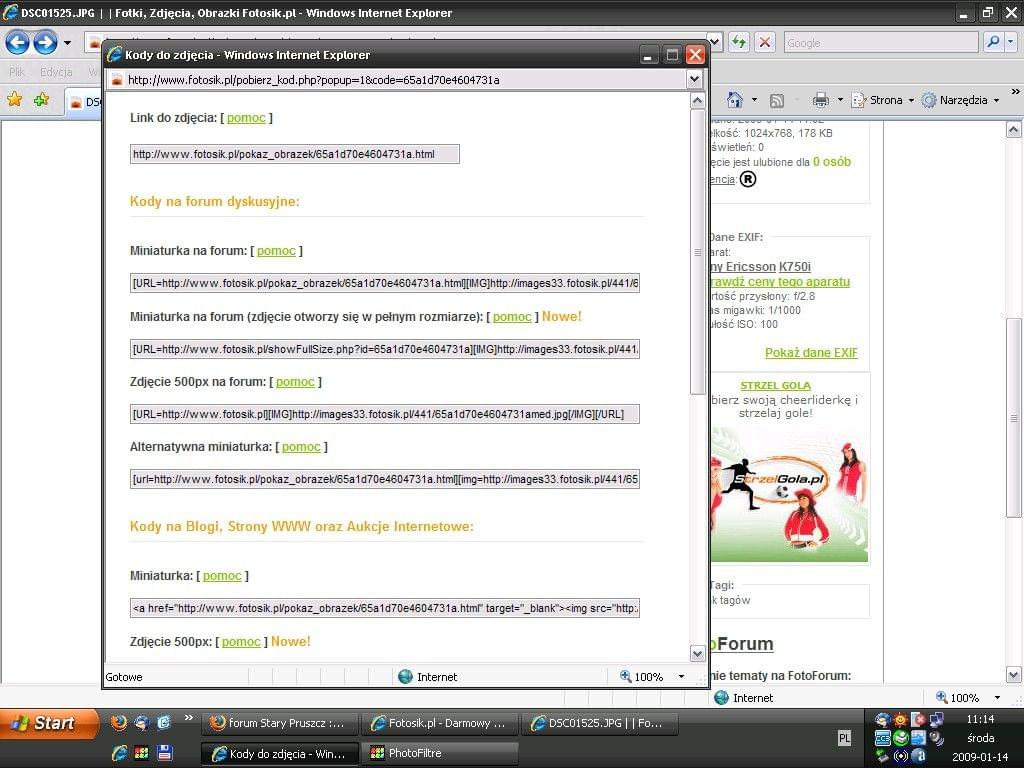Open the search provider dropdown arrow
Image resolution: width=1024 pixels, height=768 pixels.
[x=1011, y=43]
